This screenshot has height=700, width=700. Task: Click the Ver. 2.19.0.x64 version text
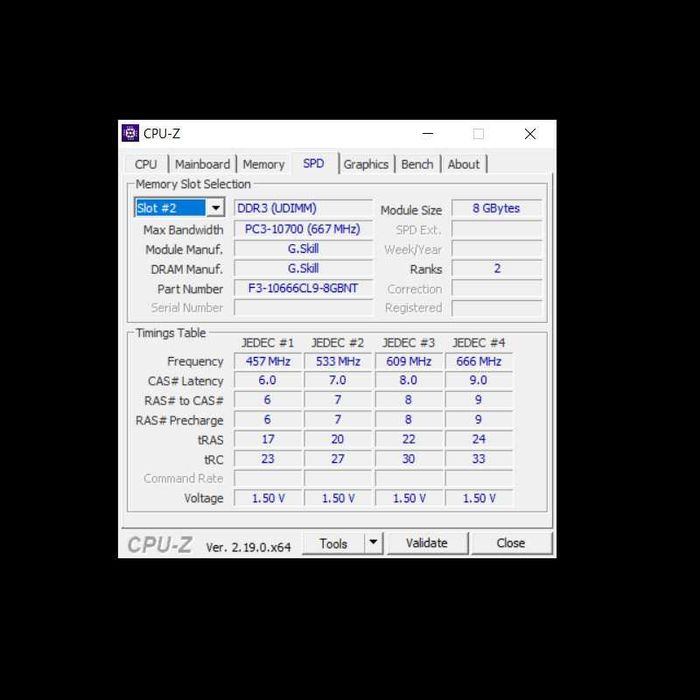tap(248, 547)
